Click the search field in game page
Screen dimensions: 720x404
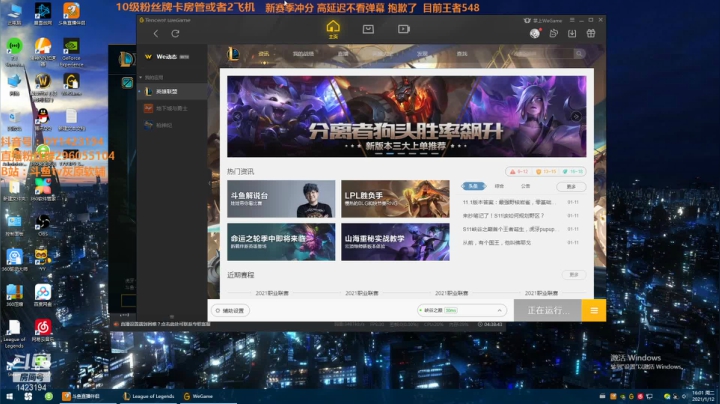(543, 54)
